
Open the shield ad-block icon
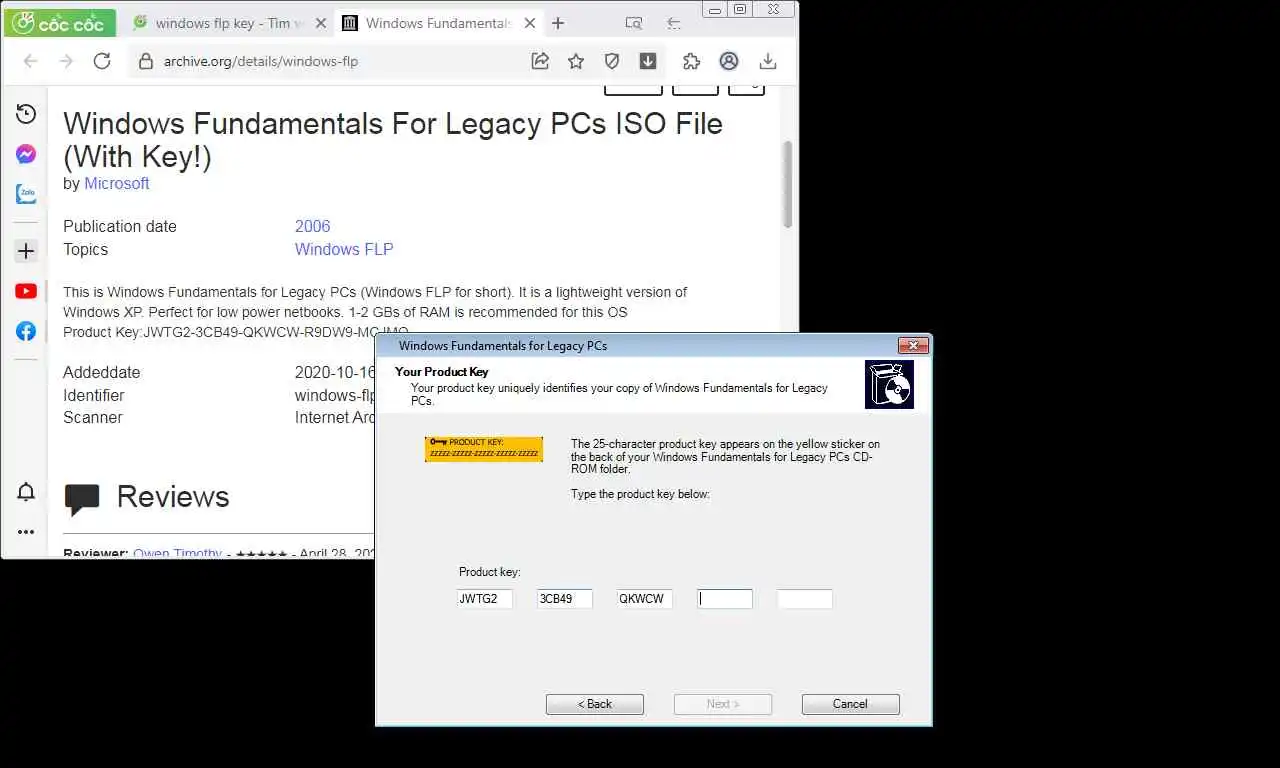pos(612,61)
